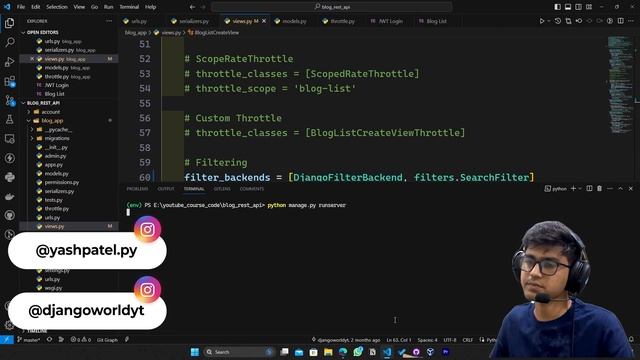640x360 pixels.
Task: Open the Remote Explorer view
Action: (9, 139)
